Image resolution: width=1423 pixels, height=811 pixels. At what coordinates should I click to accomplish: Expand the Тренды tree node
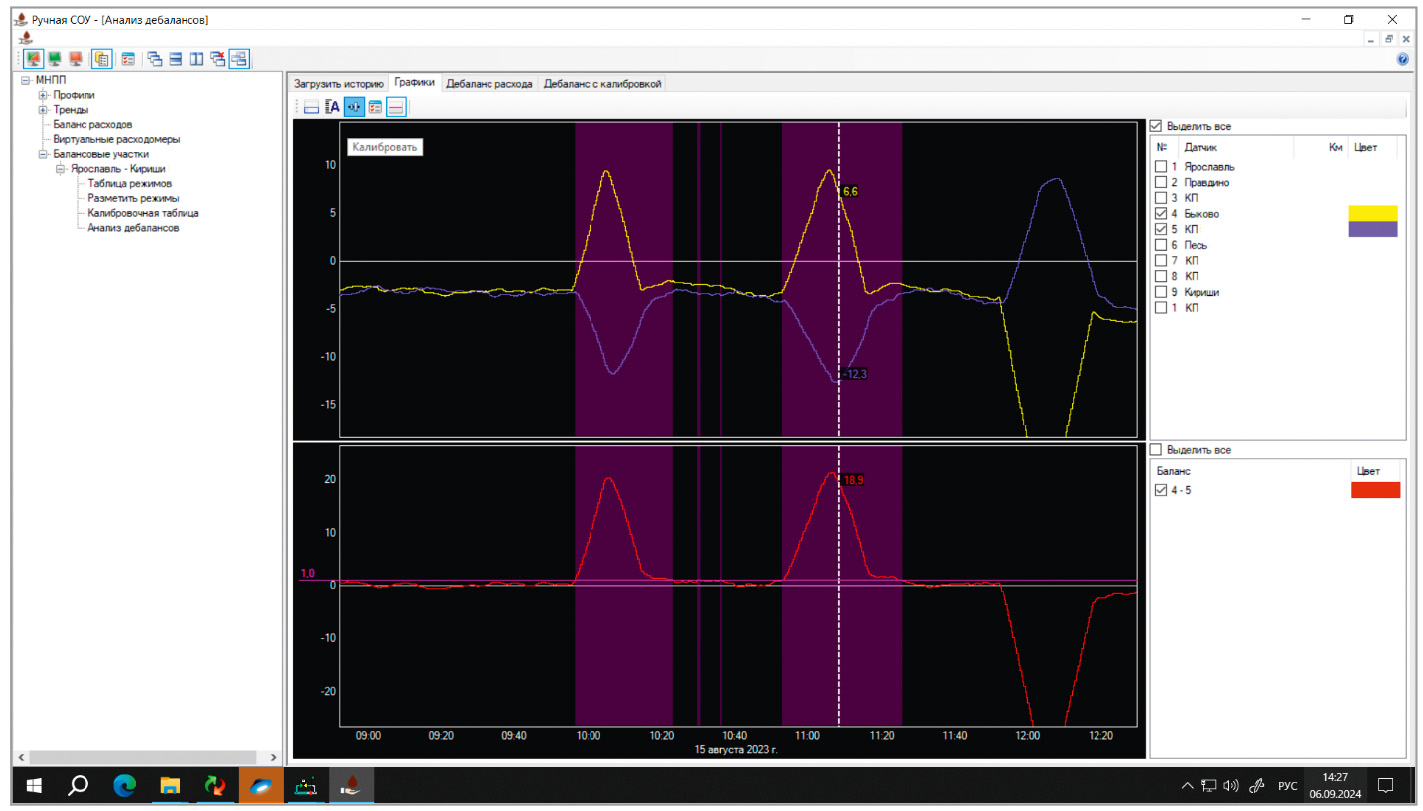tap(43, 110)
